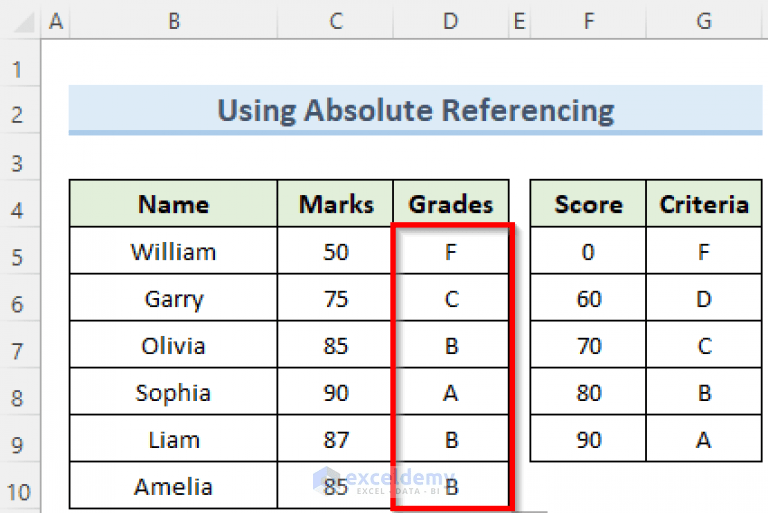Click the 'Name' header cell
Screen dimensions: 768x513
pos(173,203)
